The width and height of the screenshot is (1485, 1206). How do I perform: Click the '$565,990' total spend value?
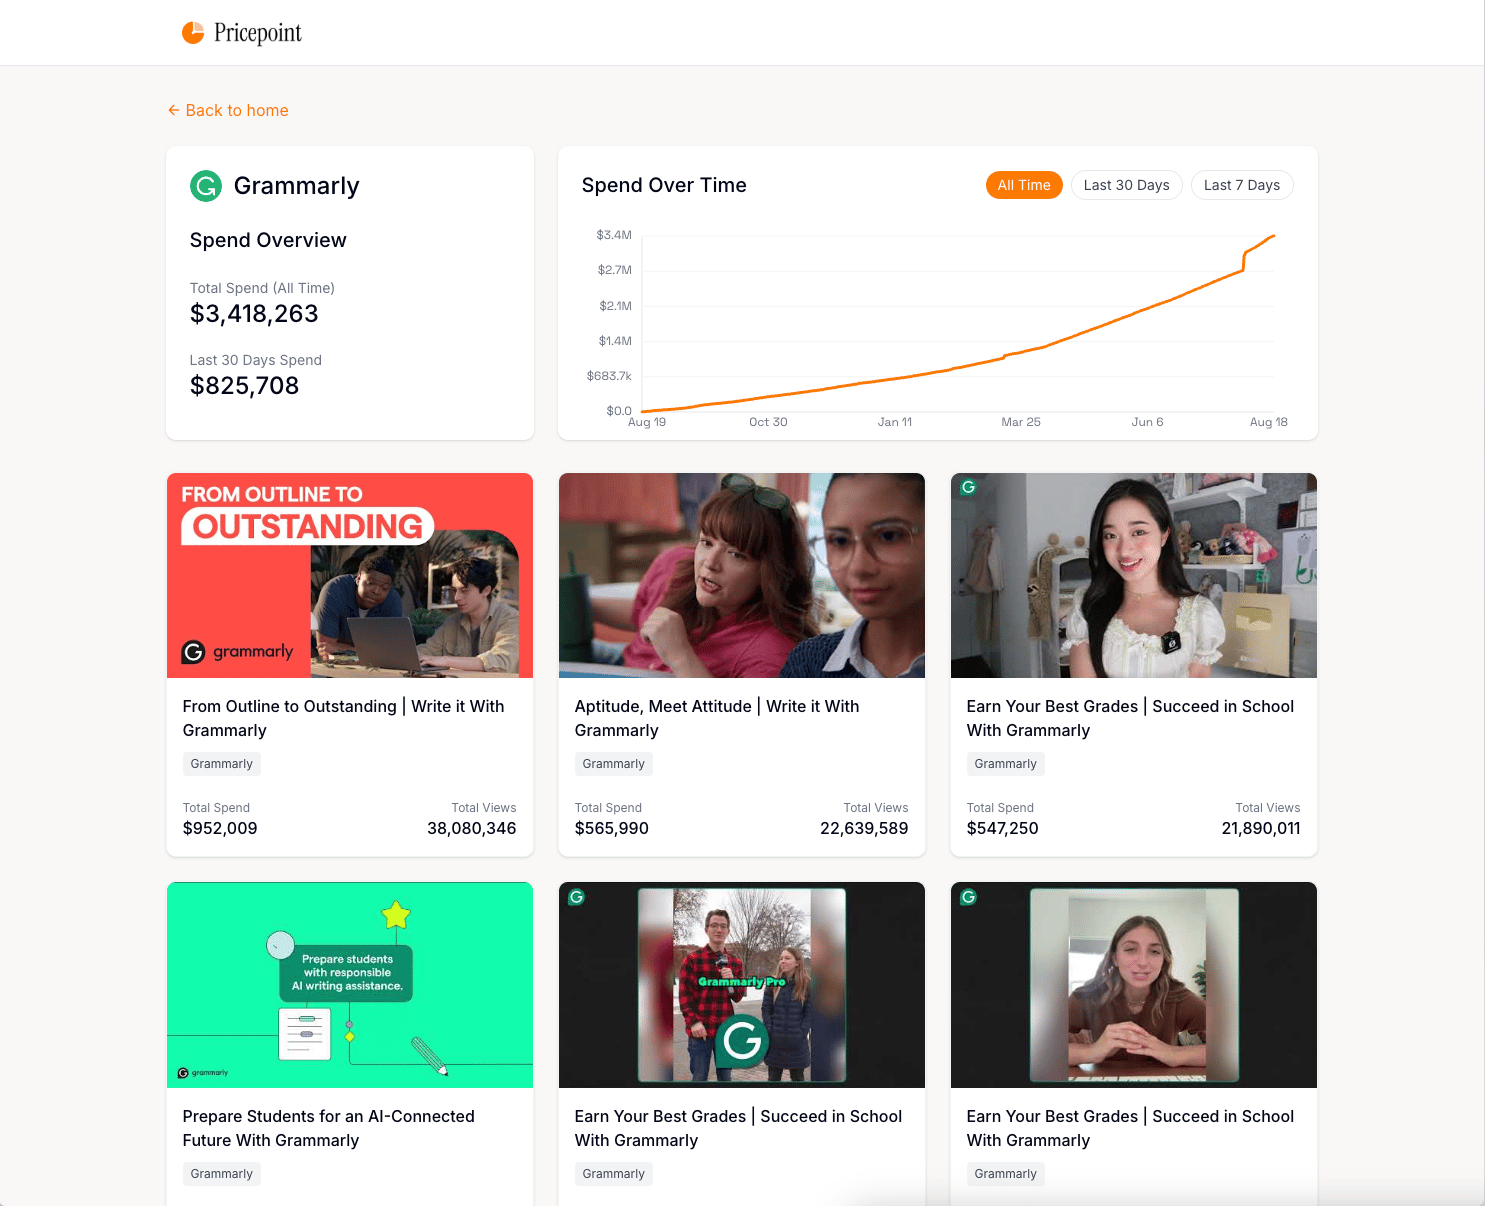[x=612, y=828]
